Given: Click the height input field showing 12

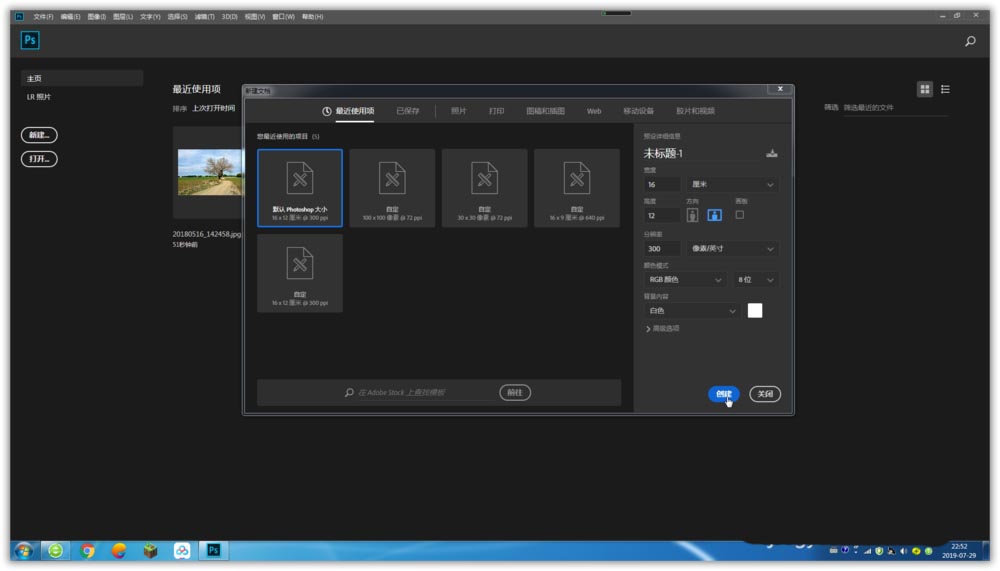Looking at the screenshot, I should pos(662,216).
